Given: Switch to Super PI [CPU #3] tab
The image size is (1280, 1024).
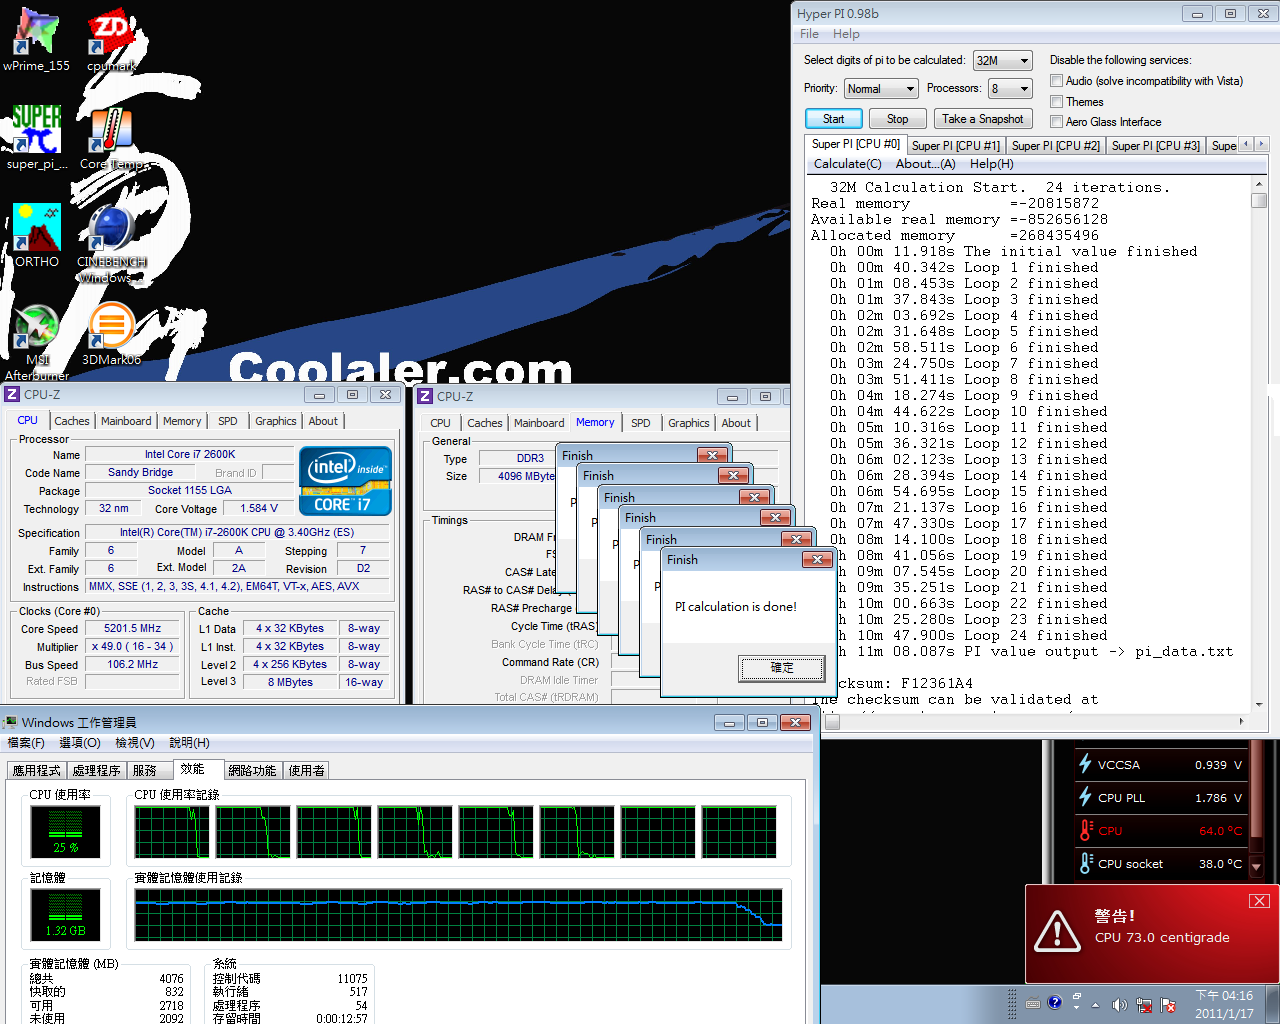Looking at the screenshot, I should click(x=1156, y=146).
